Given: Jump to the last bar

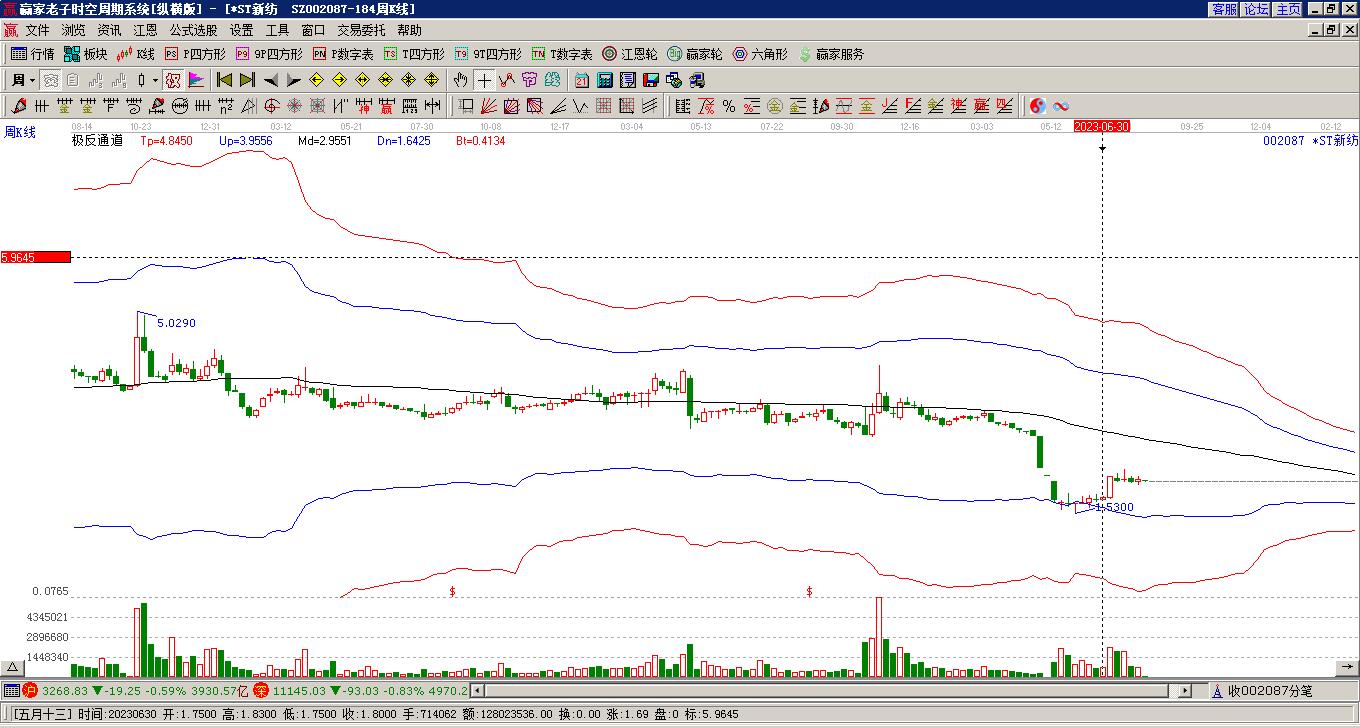Looking at the screenshot, I should coord(247,80).
